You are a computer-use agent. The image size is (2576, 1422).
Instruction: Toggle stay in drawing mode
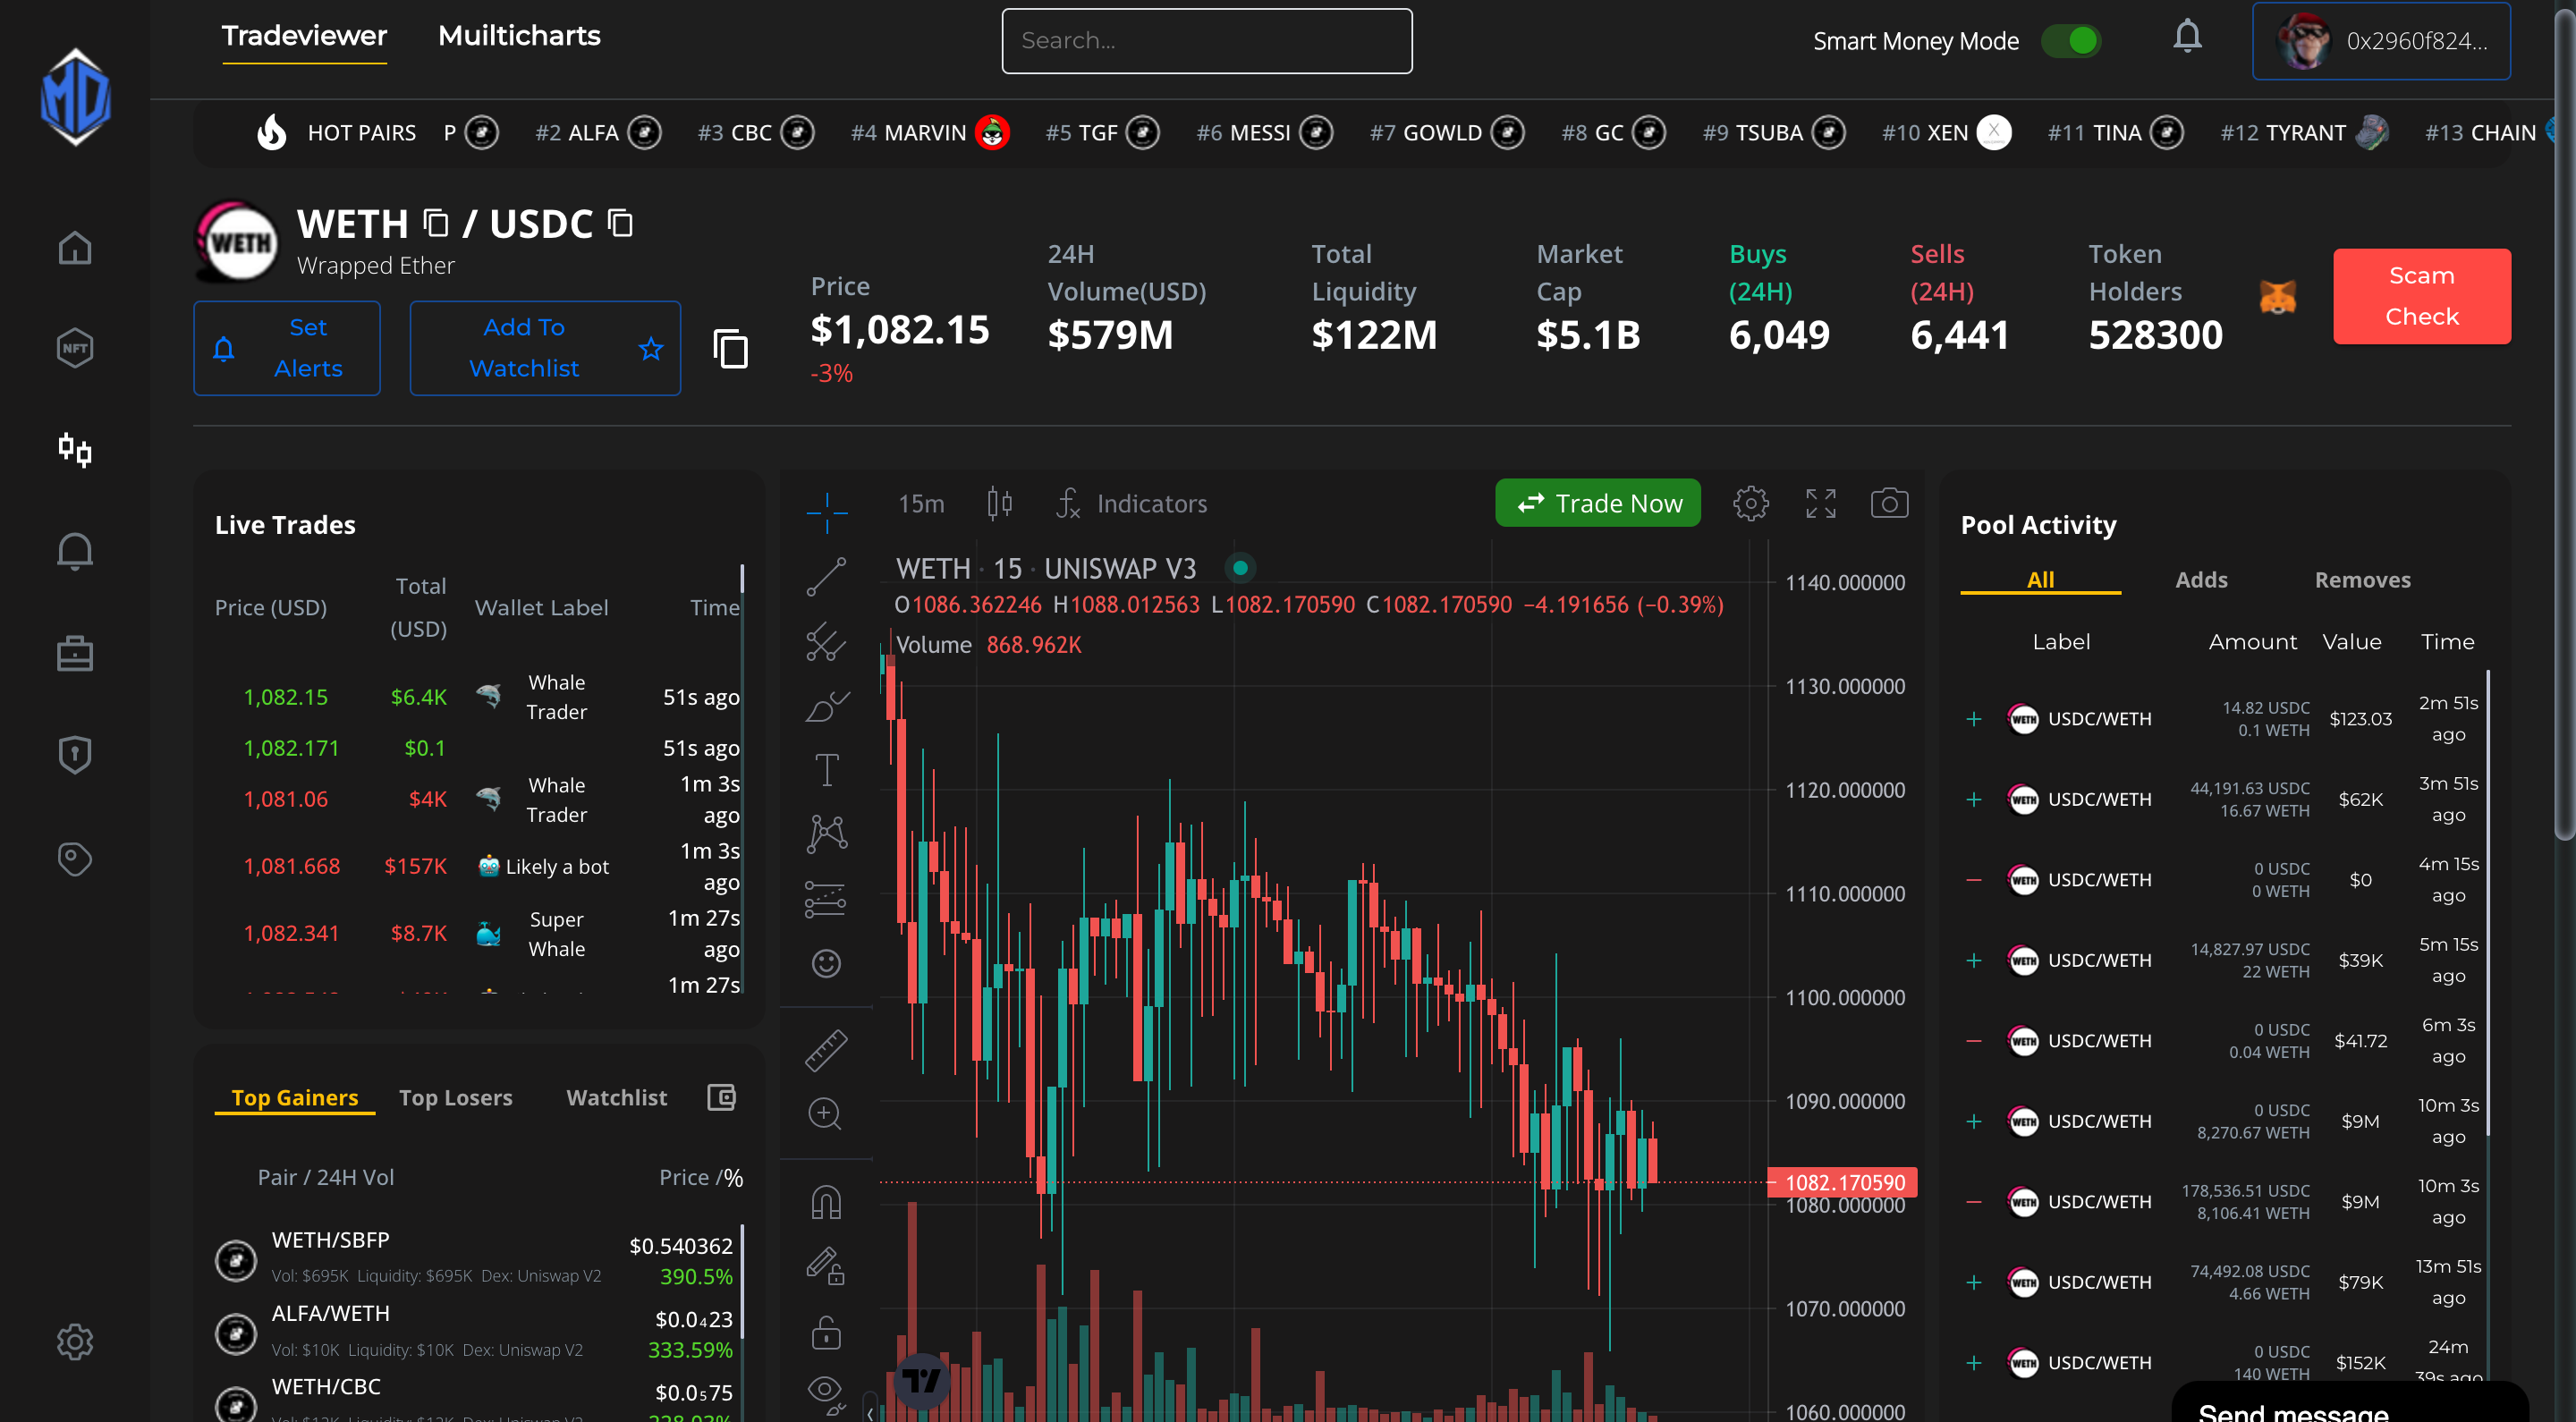click(x=826, y=1266)
